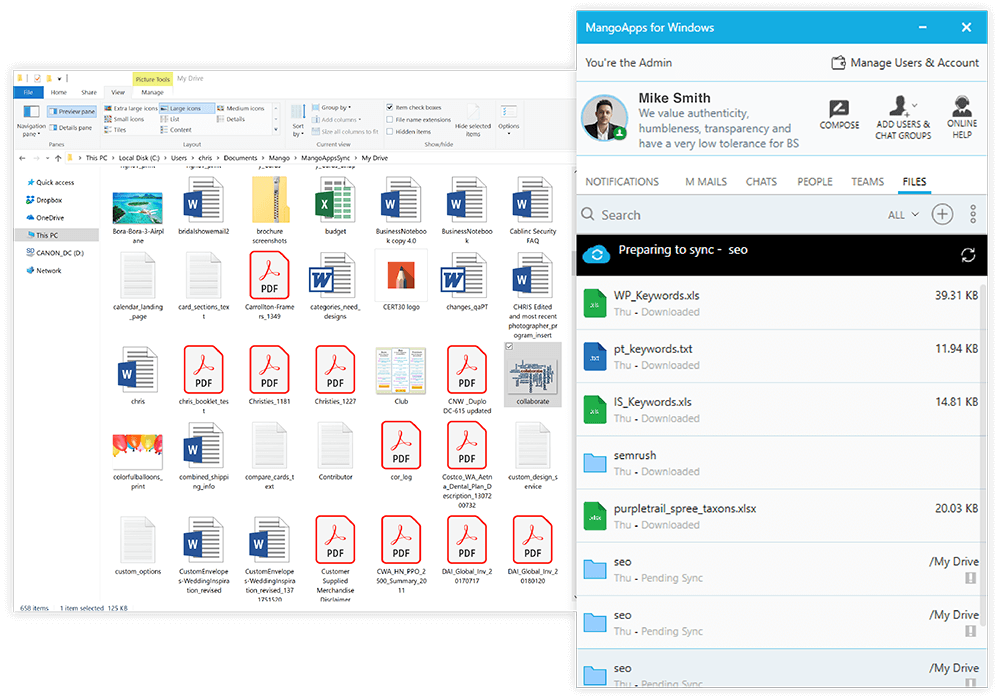The image size is (1000, 698).
Task: Click Hide selected items button
Action: [x=473, y=120]
